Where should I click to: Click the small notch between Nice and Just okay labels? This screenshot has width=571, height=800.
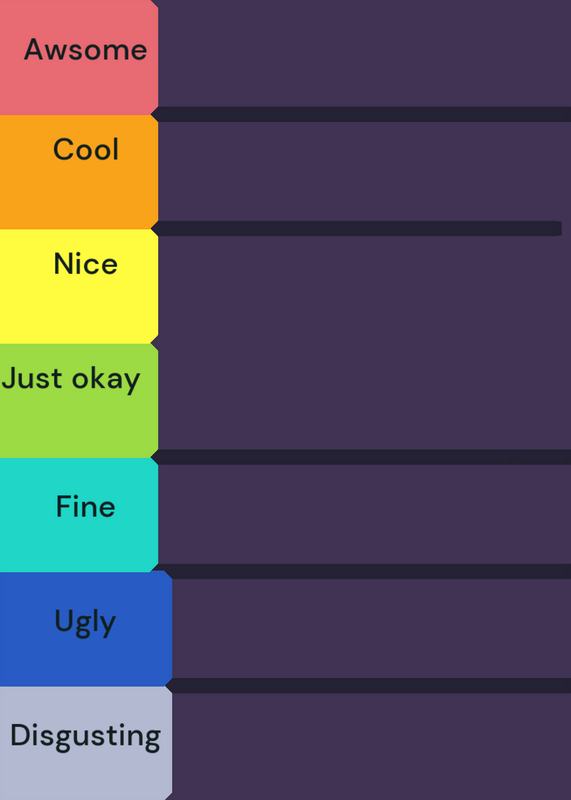155,343
